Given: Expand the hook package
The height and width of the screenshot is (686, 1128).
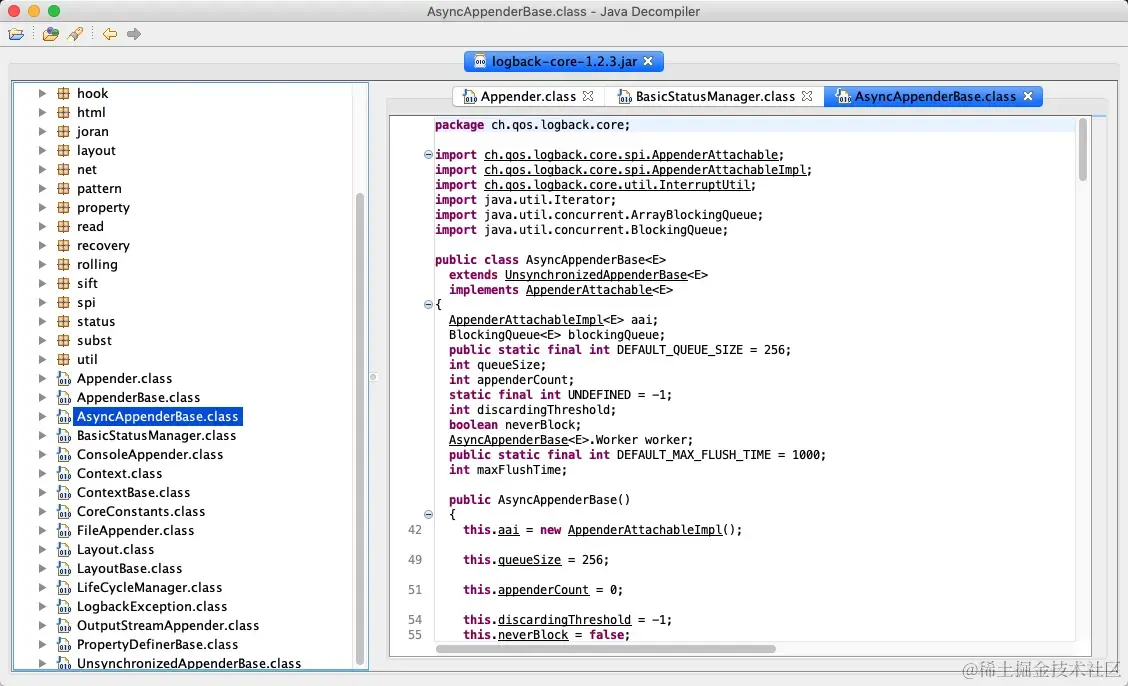Looking at the screenshot, I should 42,93.
